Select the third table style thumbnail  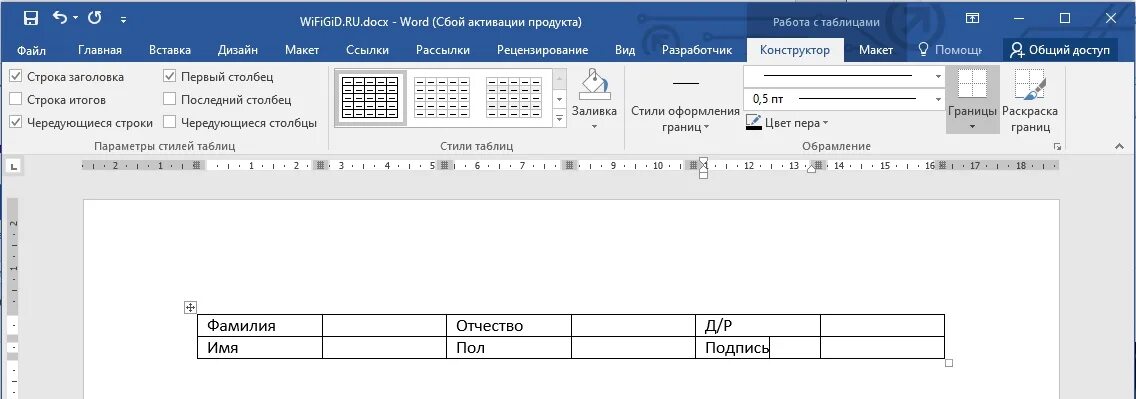(514, 98)
